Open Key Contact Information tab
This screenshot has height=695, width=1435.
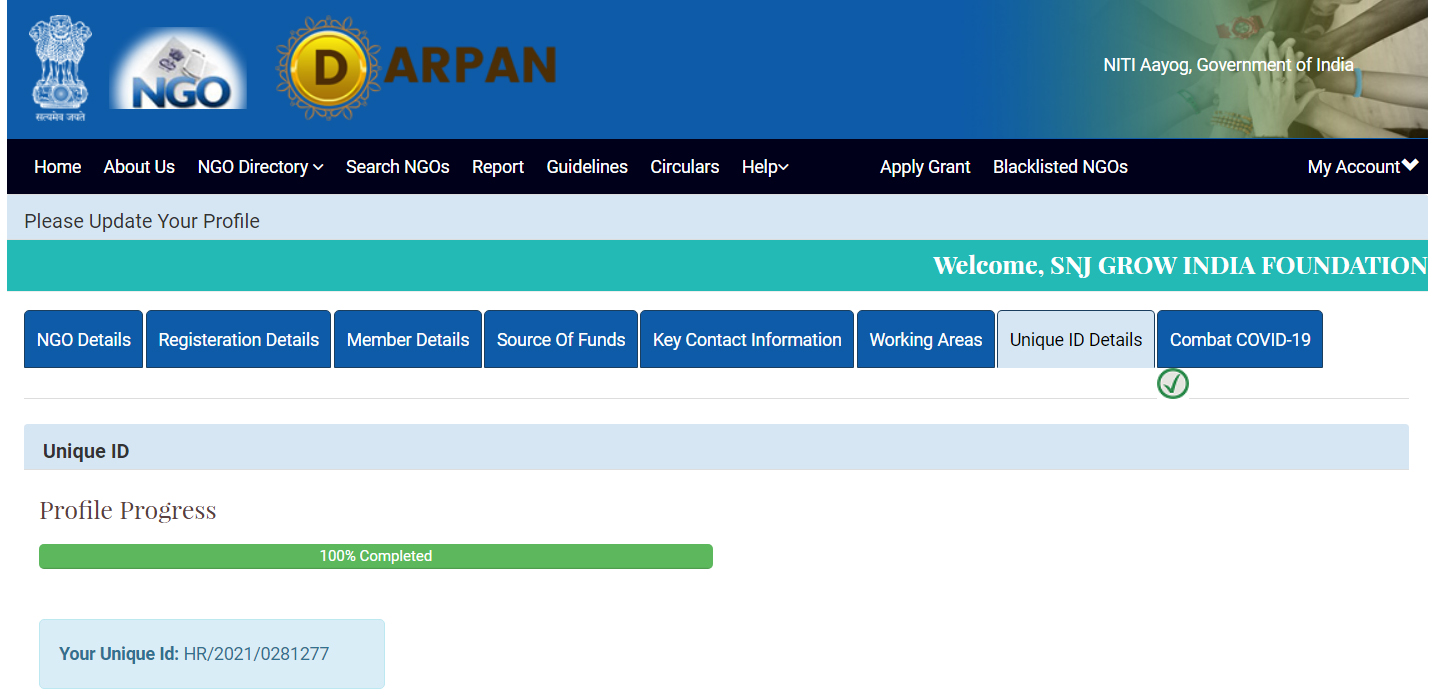[747, 340]
